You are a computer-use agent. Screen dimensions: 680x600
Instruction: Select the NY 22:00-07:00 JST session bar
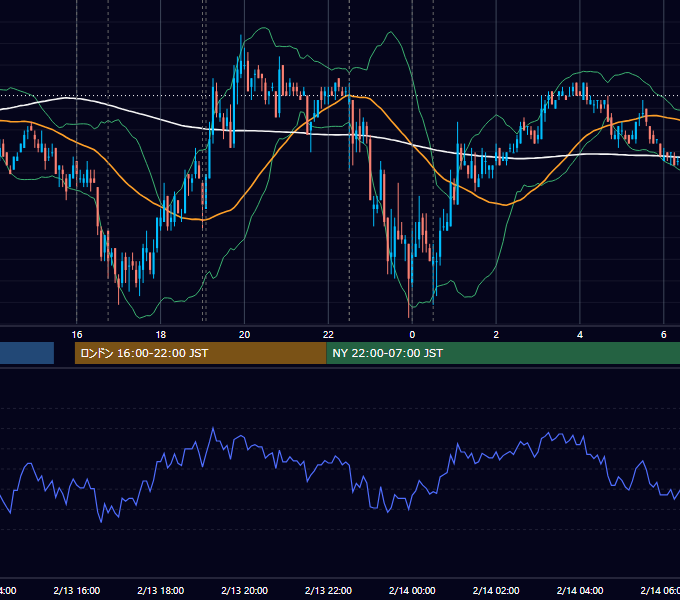[503, 353]
